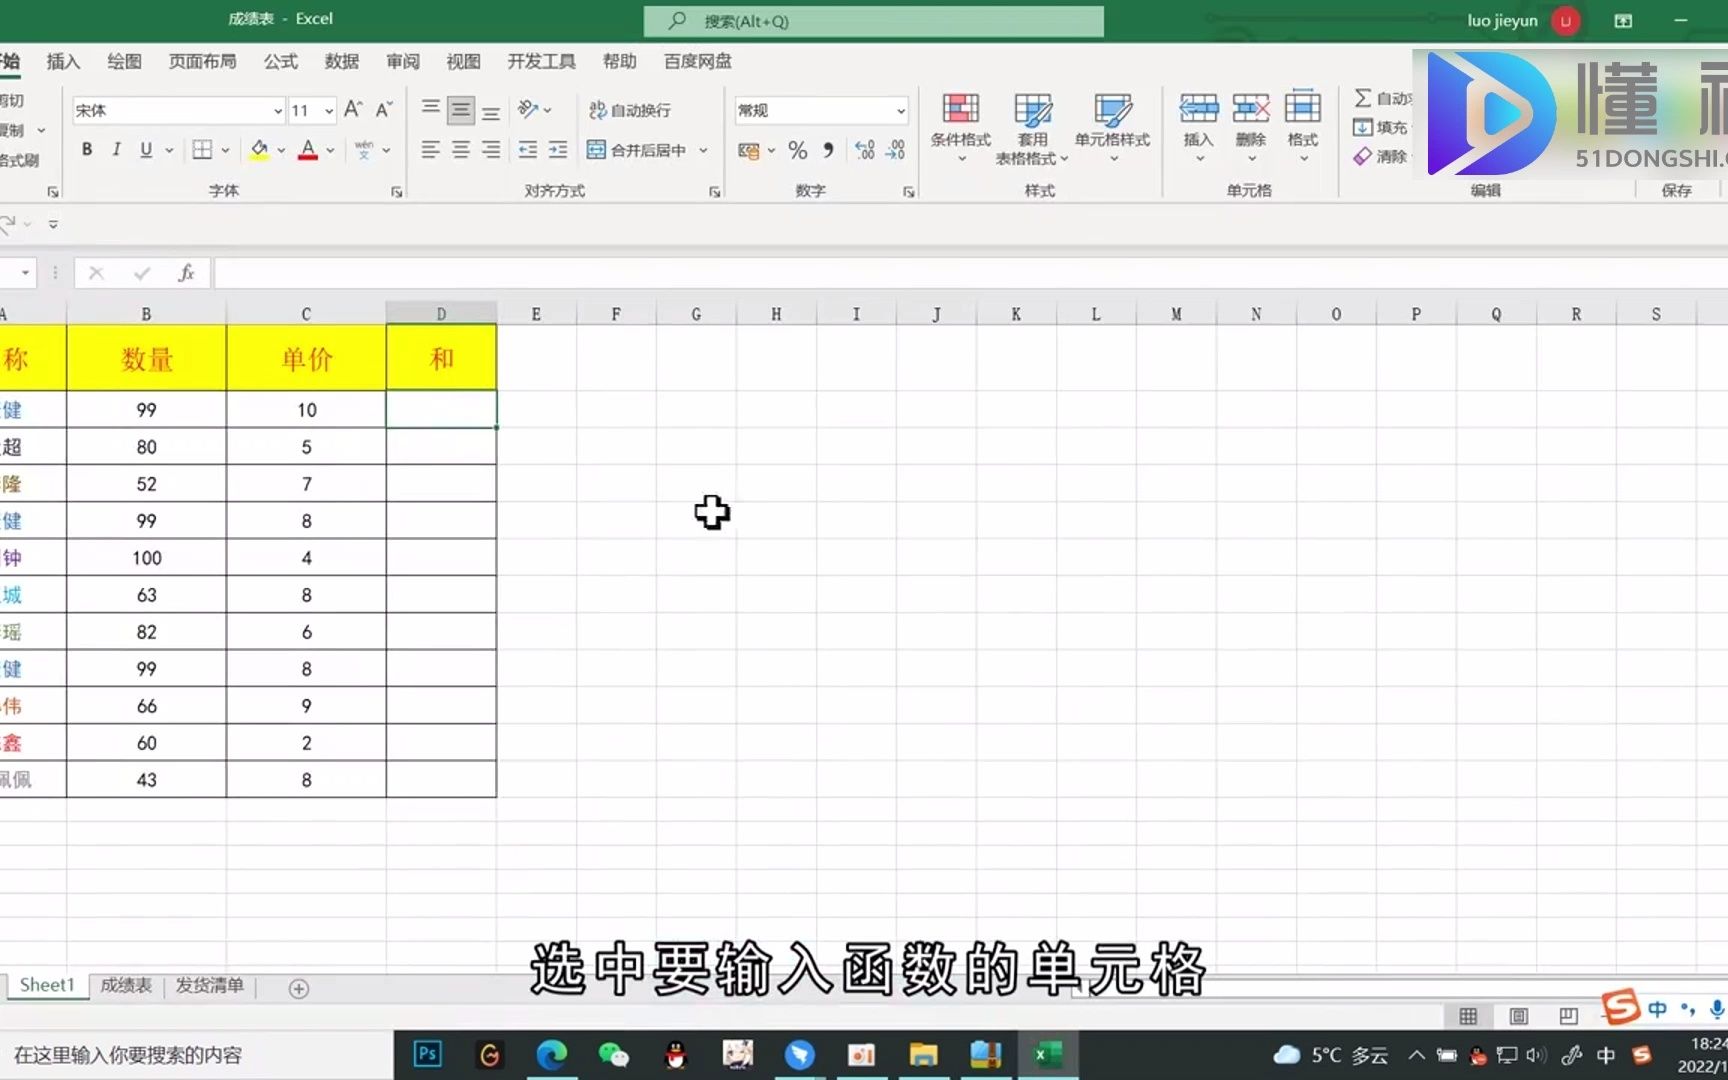Decrease indent icon
The height and width of the screenshot is (1080, 1728).
pos(528,150)
